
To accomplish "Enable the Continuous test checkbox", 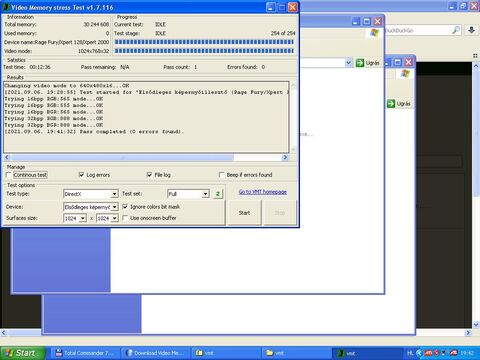I will [x=9, y=175].
